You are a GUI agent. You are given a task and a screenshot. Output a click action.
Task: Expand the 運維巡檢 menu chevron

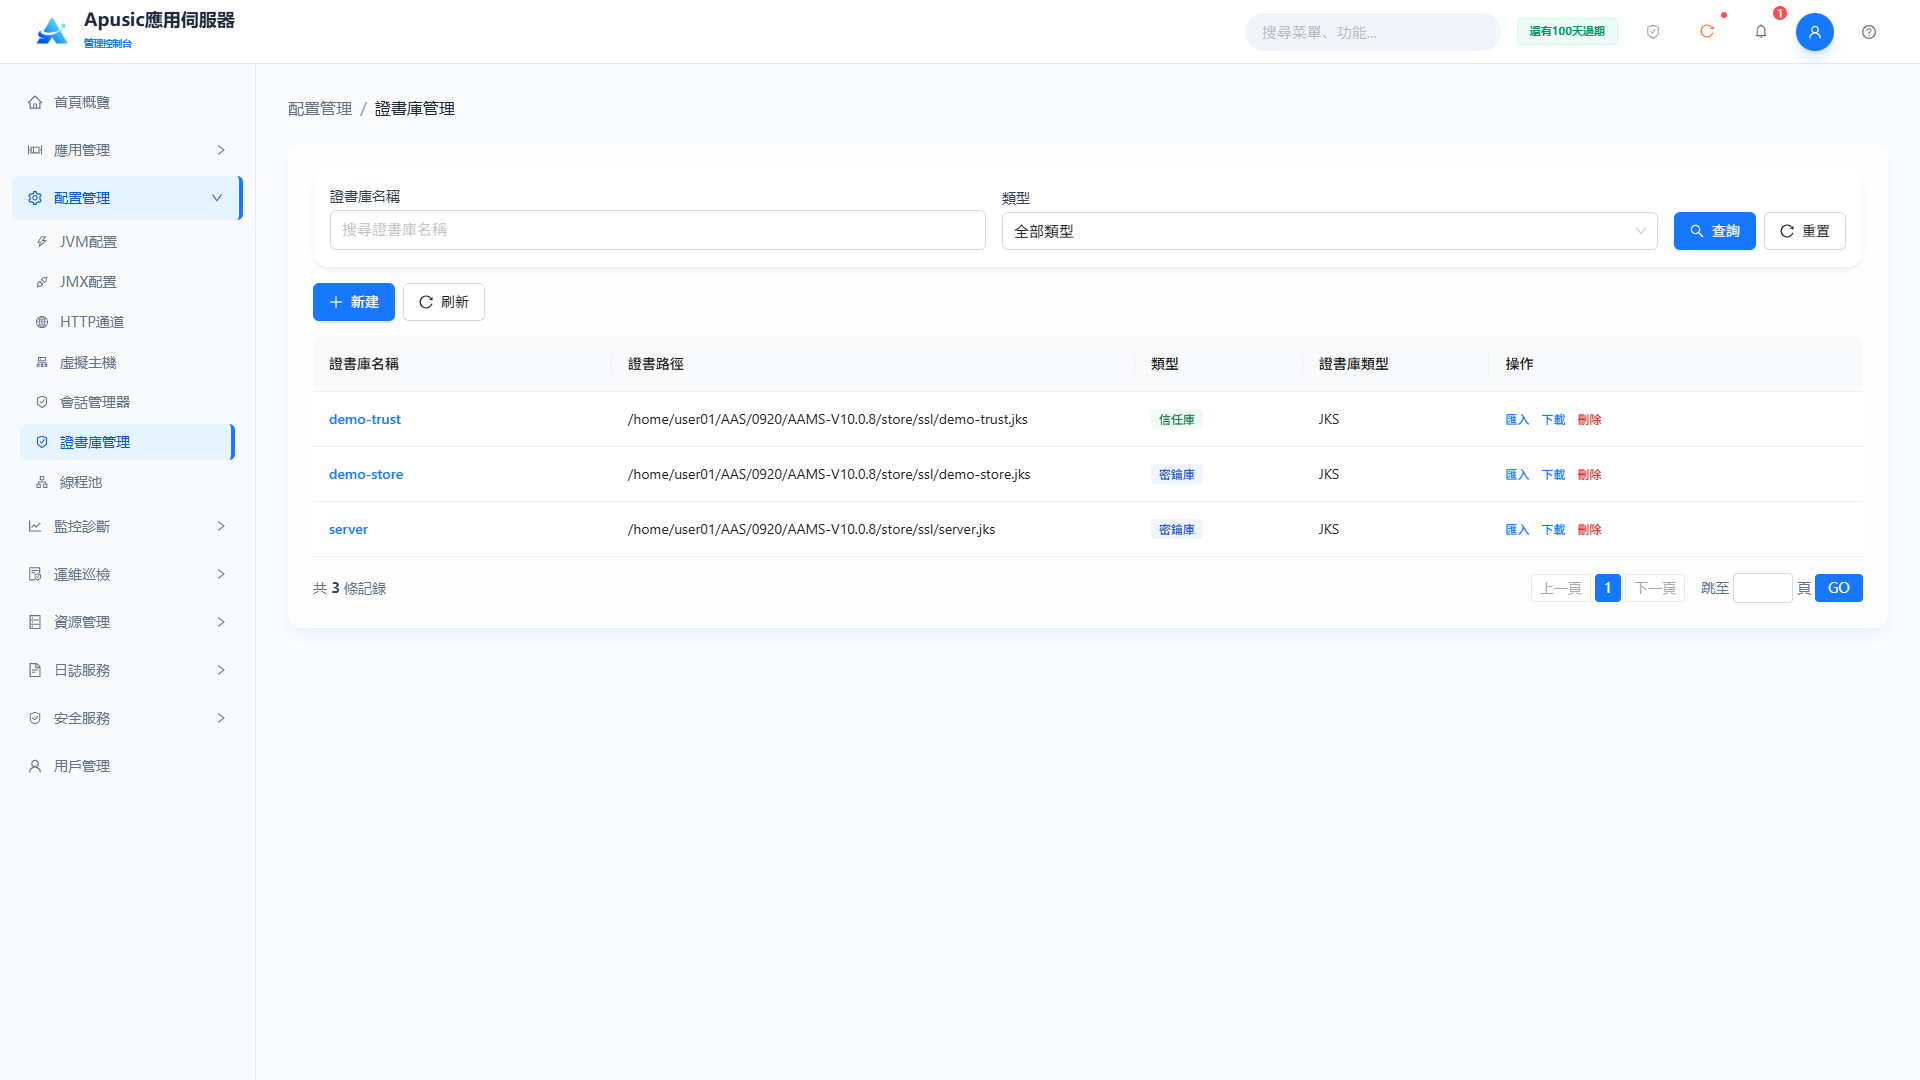point(221,574)
